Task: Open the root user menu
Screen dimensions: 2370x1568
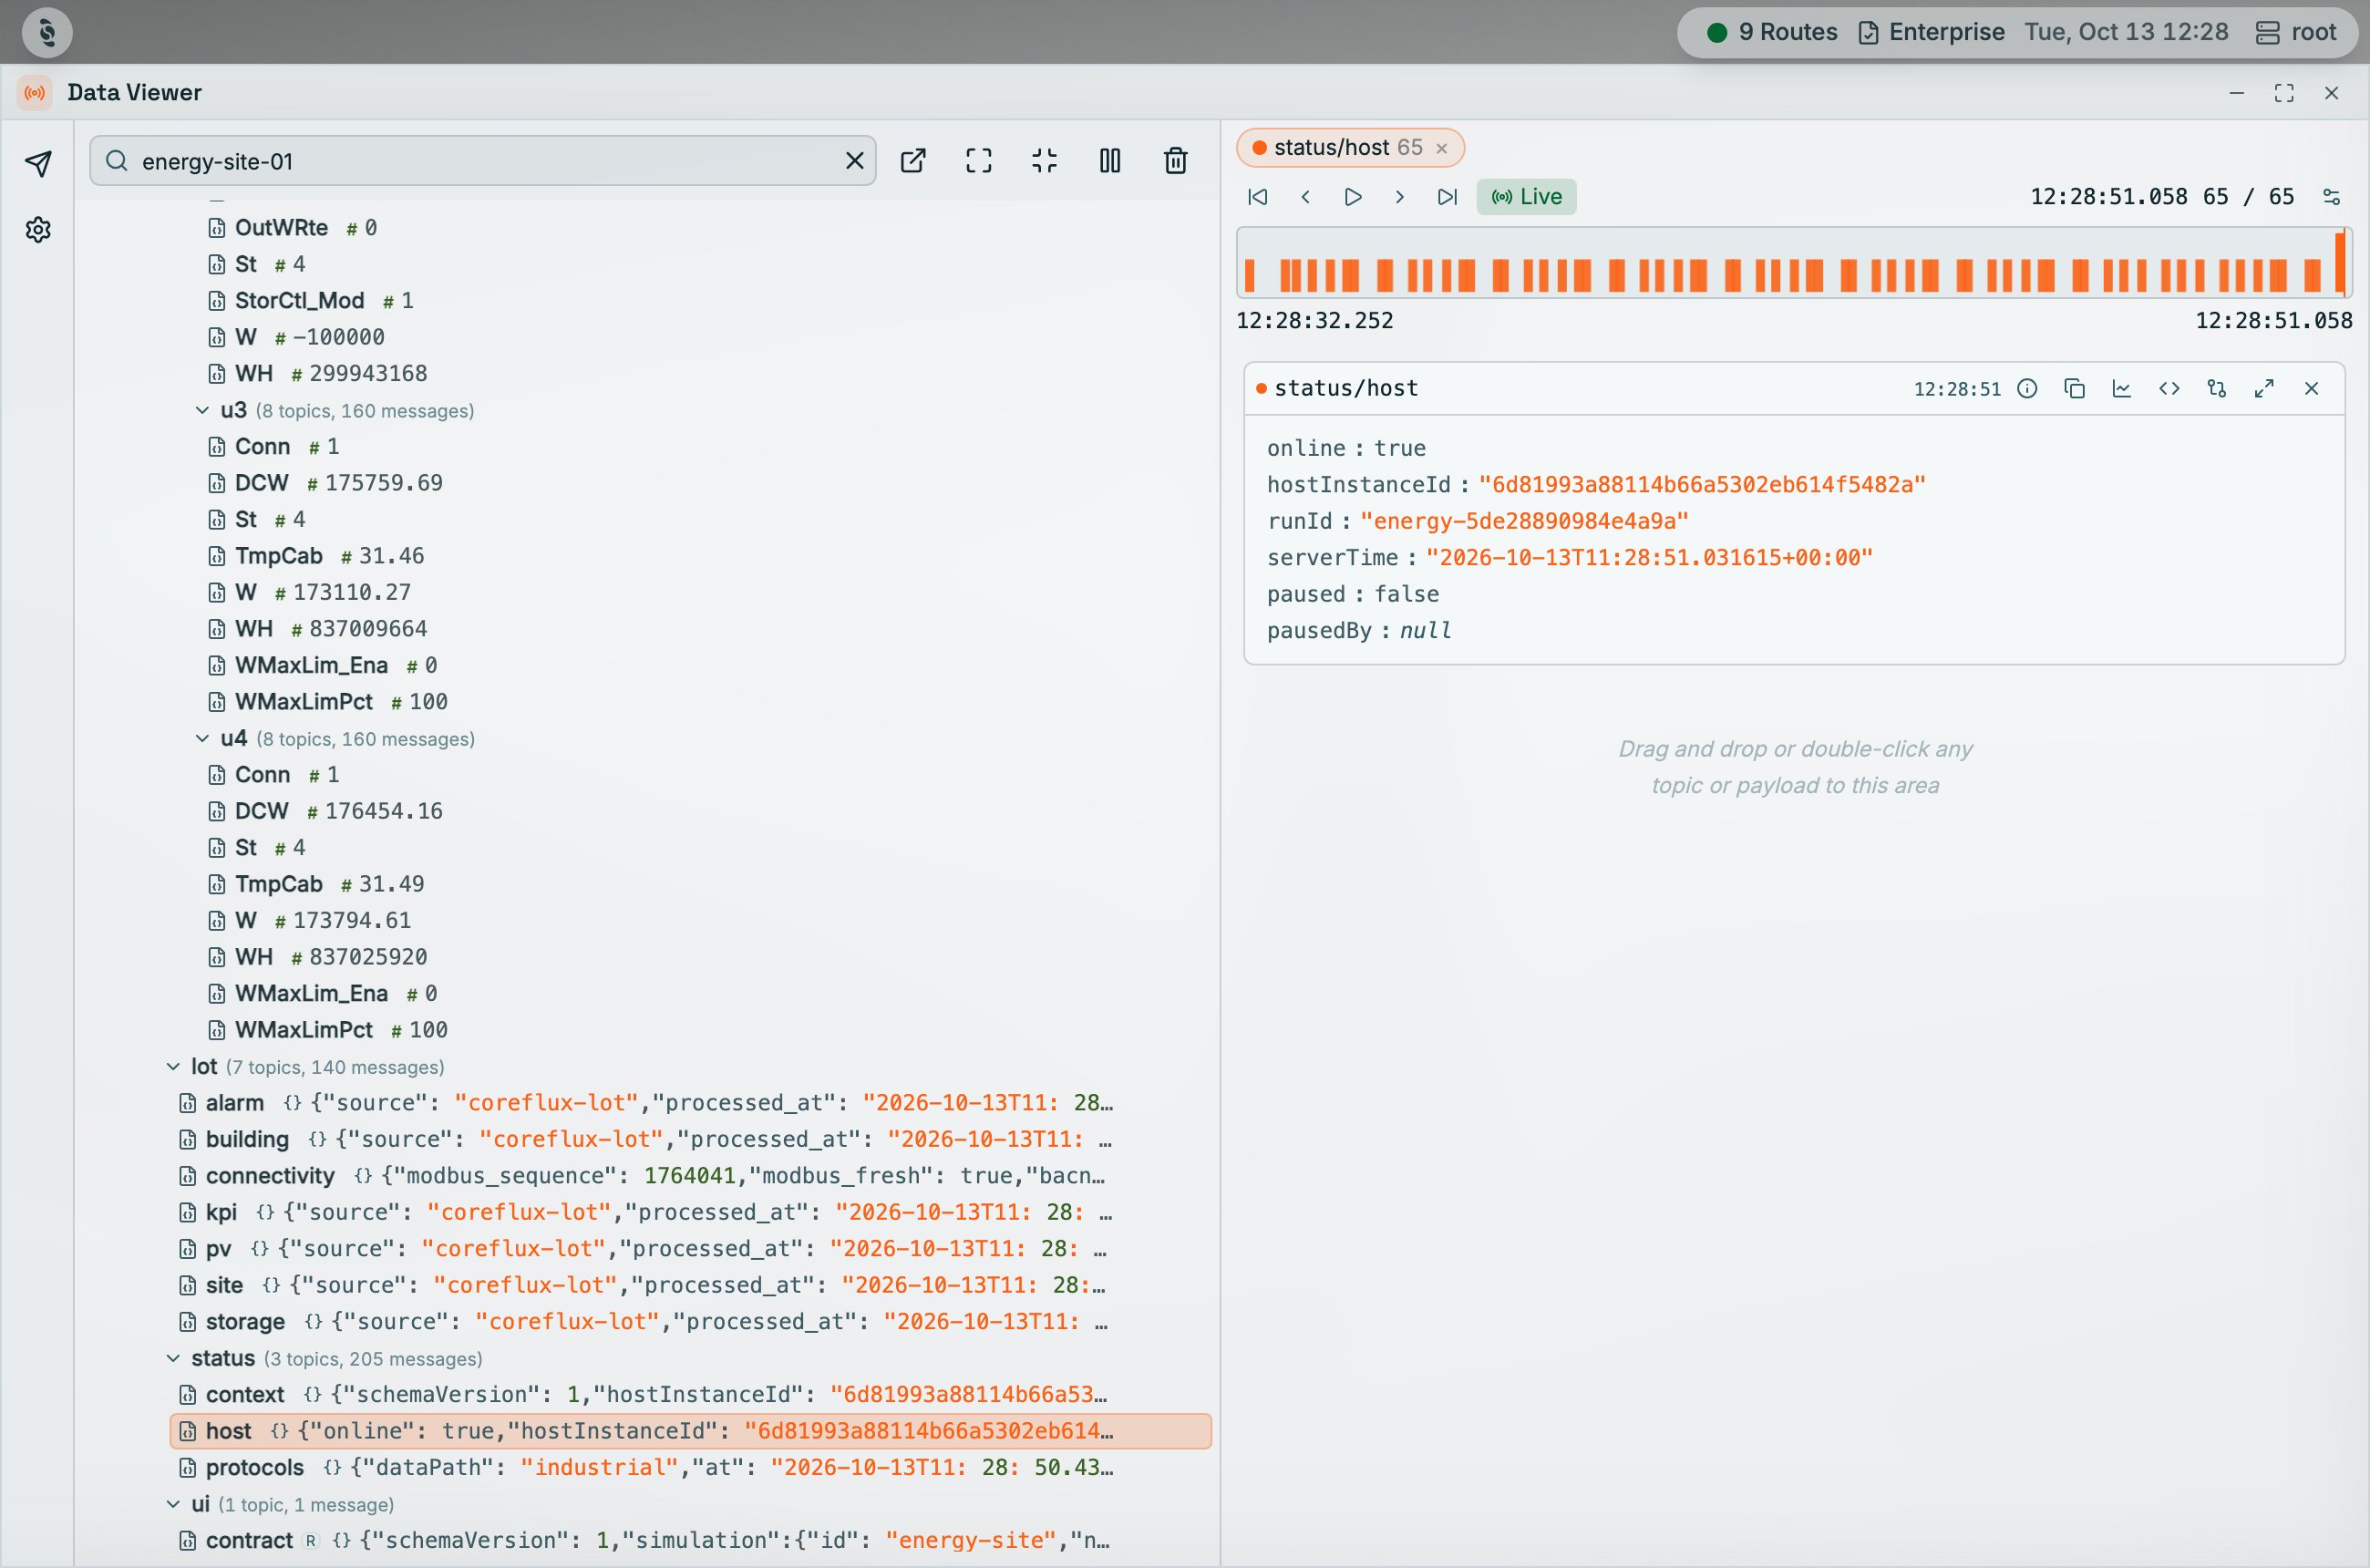Action: 2296,32
